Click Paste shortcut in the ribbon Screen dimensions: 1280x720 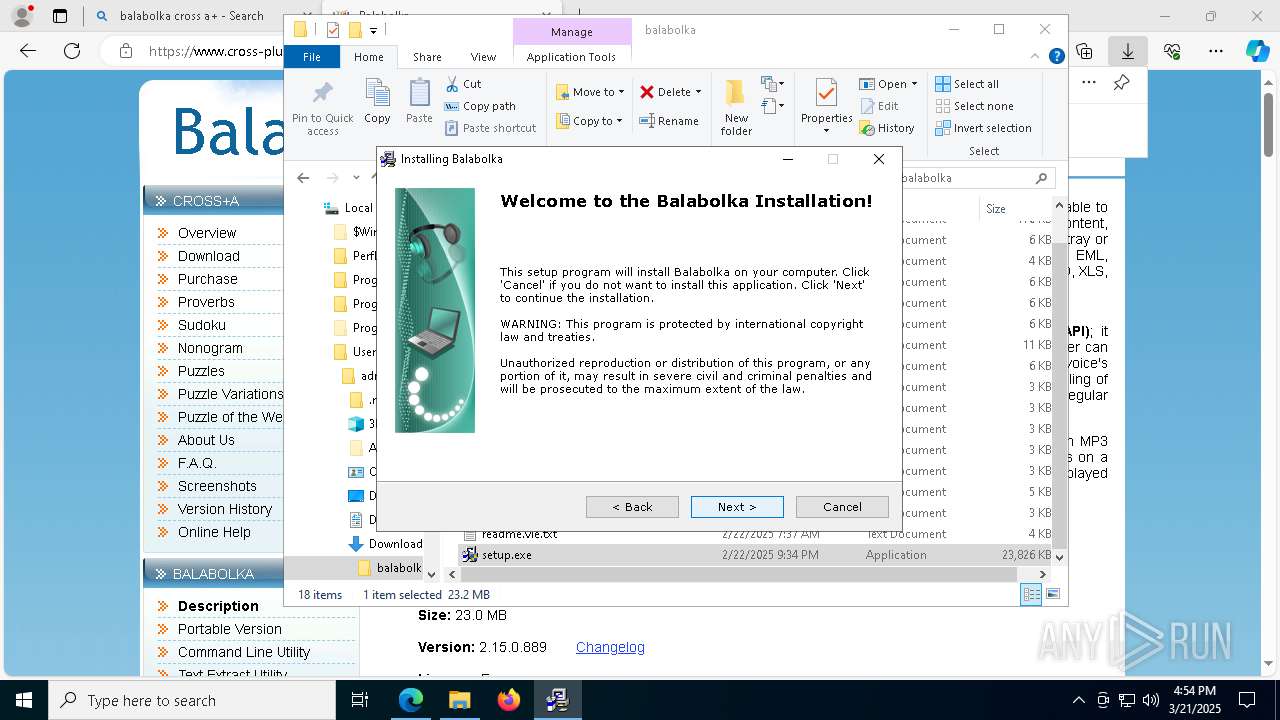pos(490,128)
